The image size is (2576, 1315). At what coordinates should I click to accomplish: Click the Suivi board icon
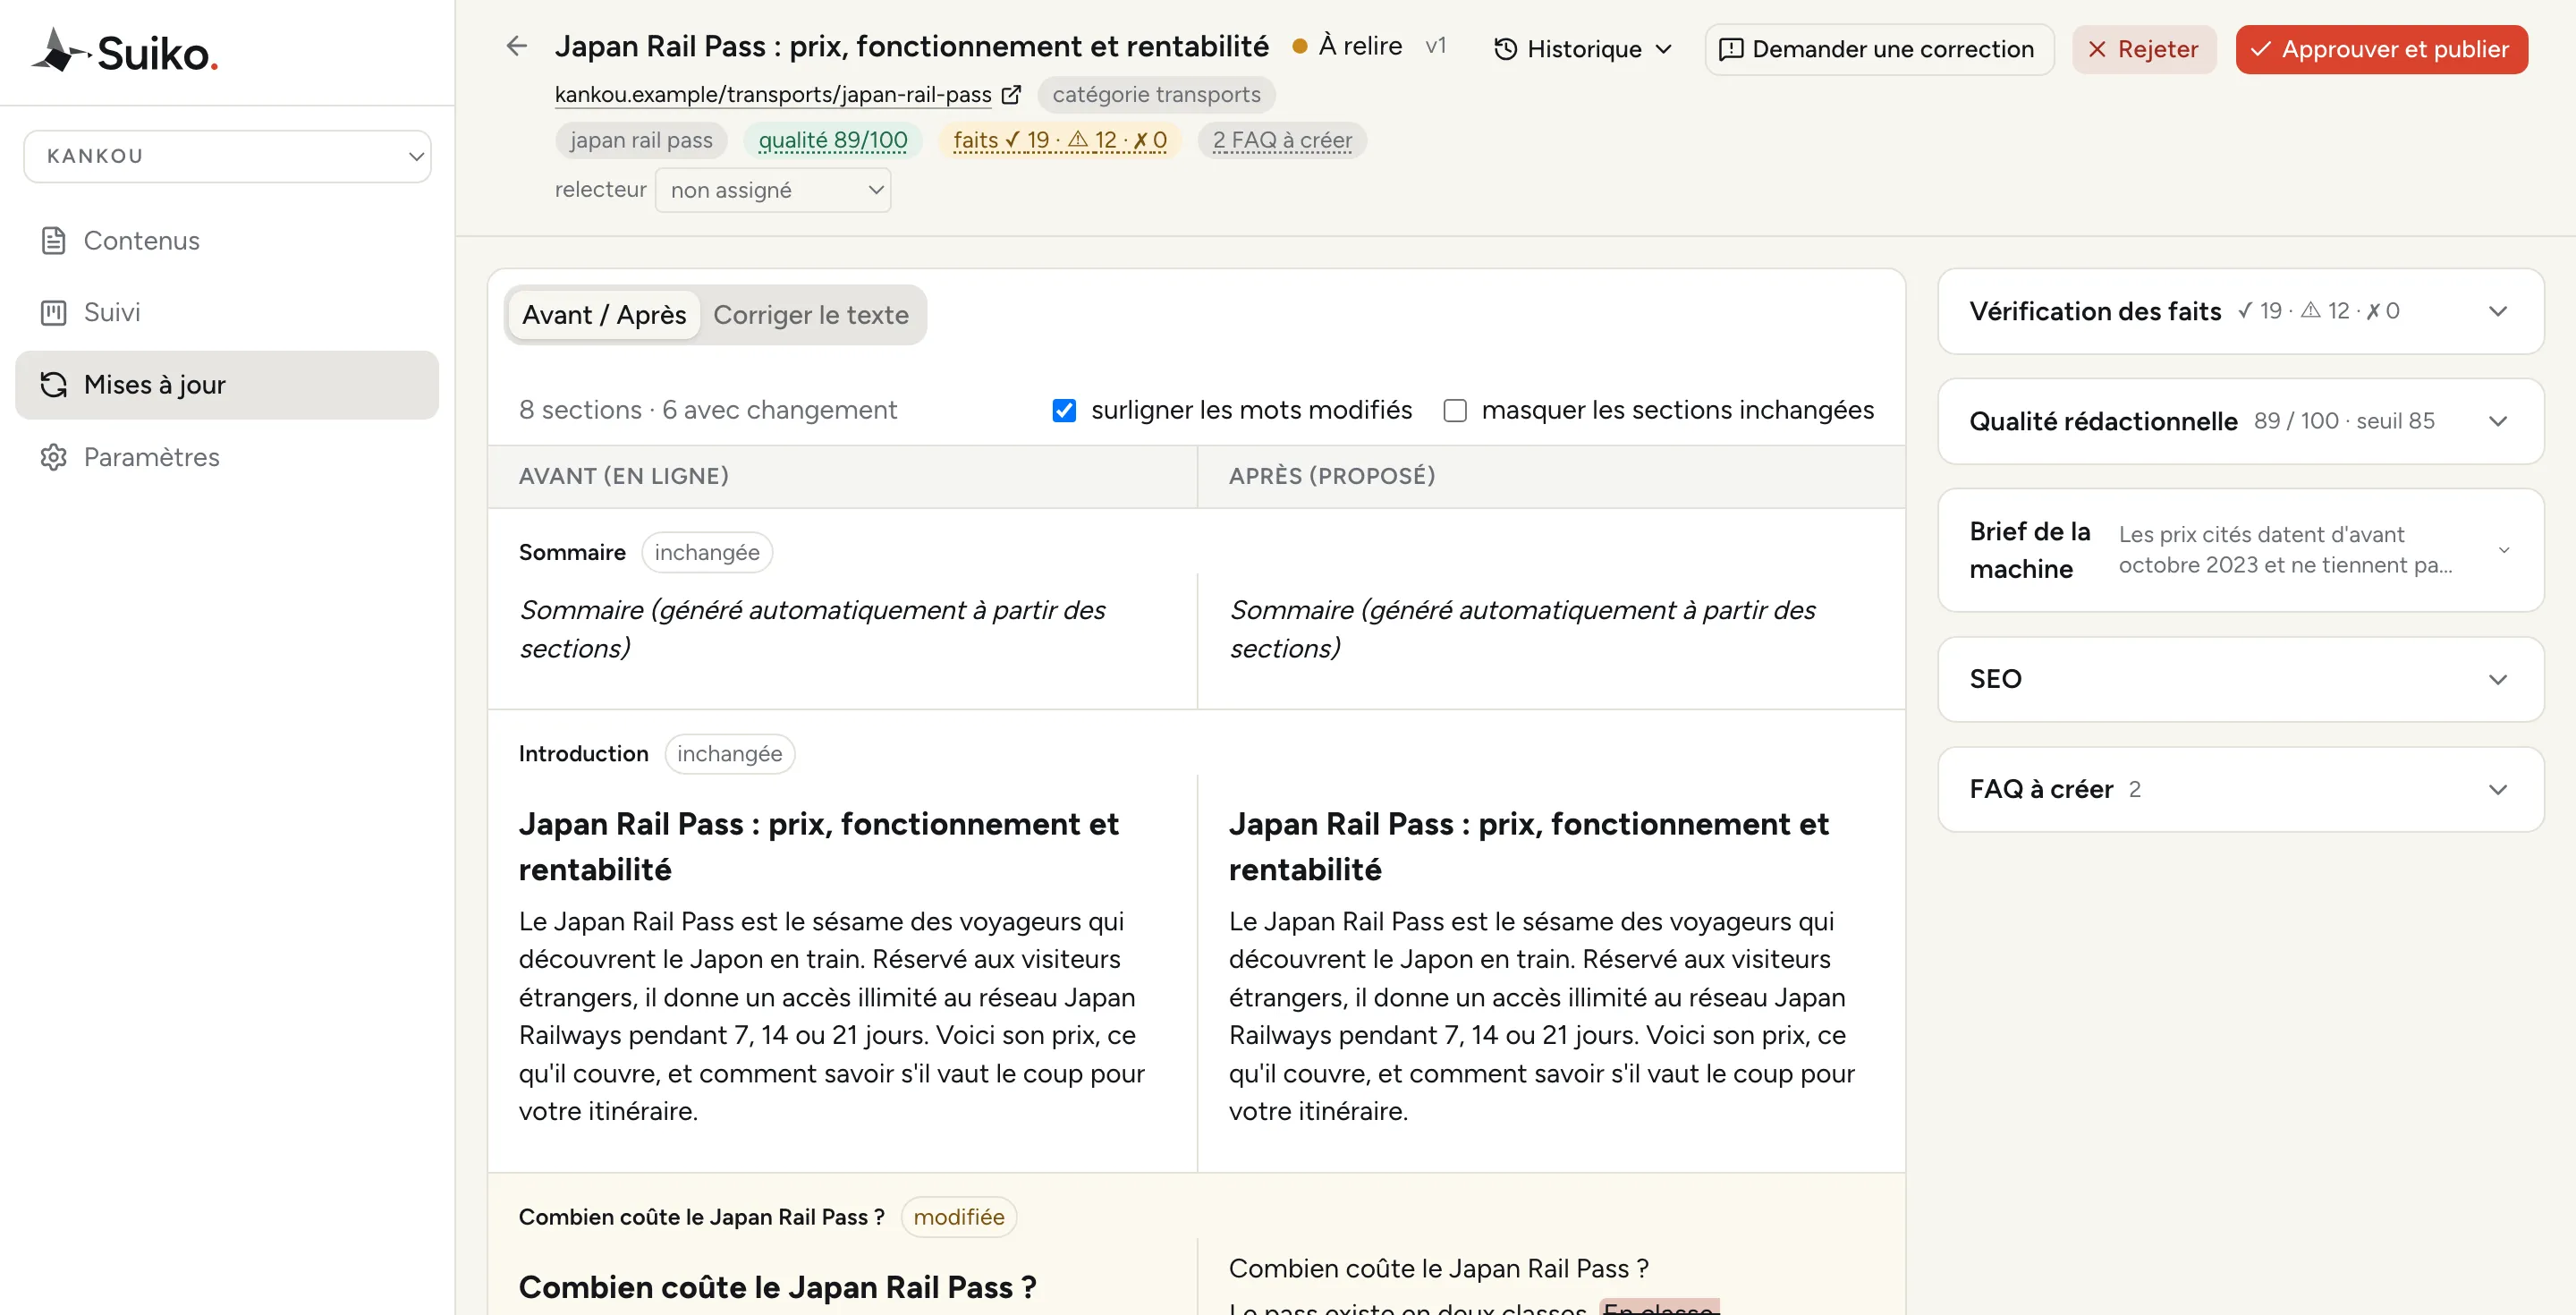53,313
